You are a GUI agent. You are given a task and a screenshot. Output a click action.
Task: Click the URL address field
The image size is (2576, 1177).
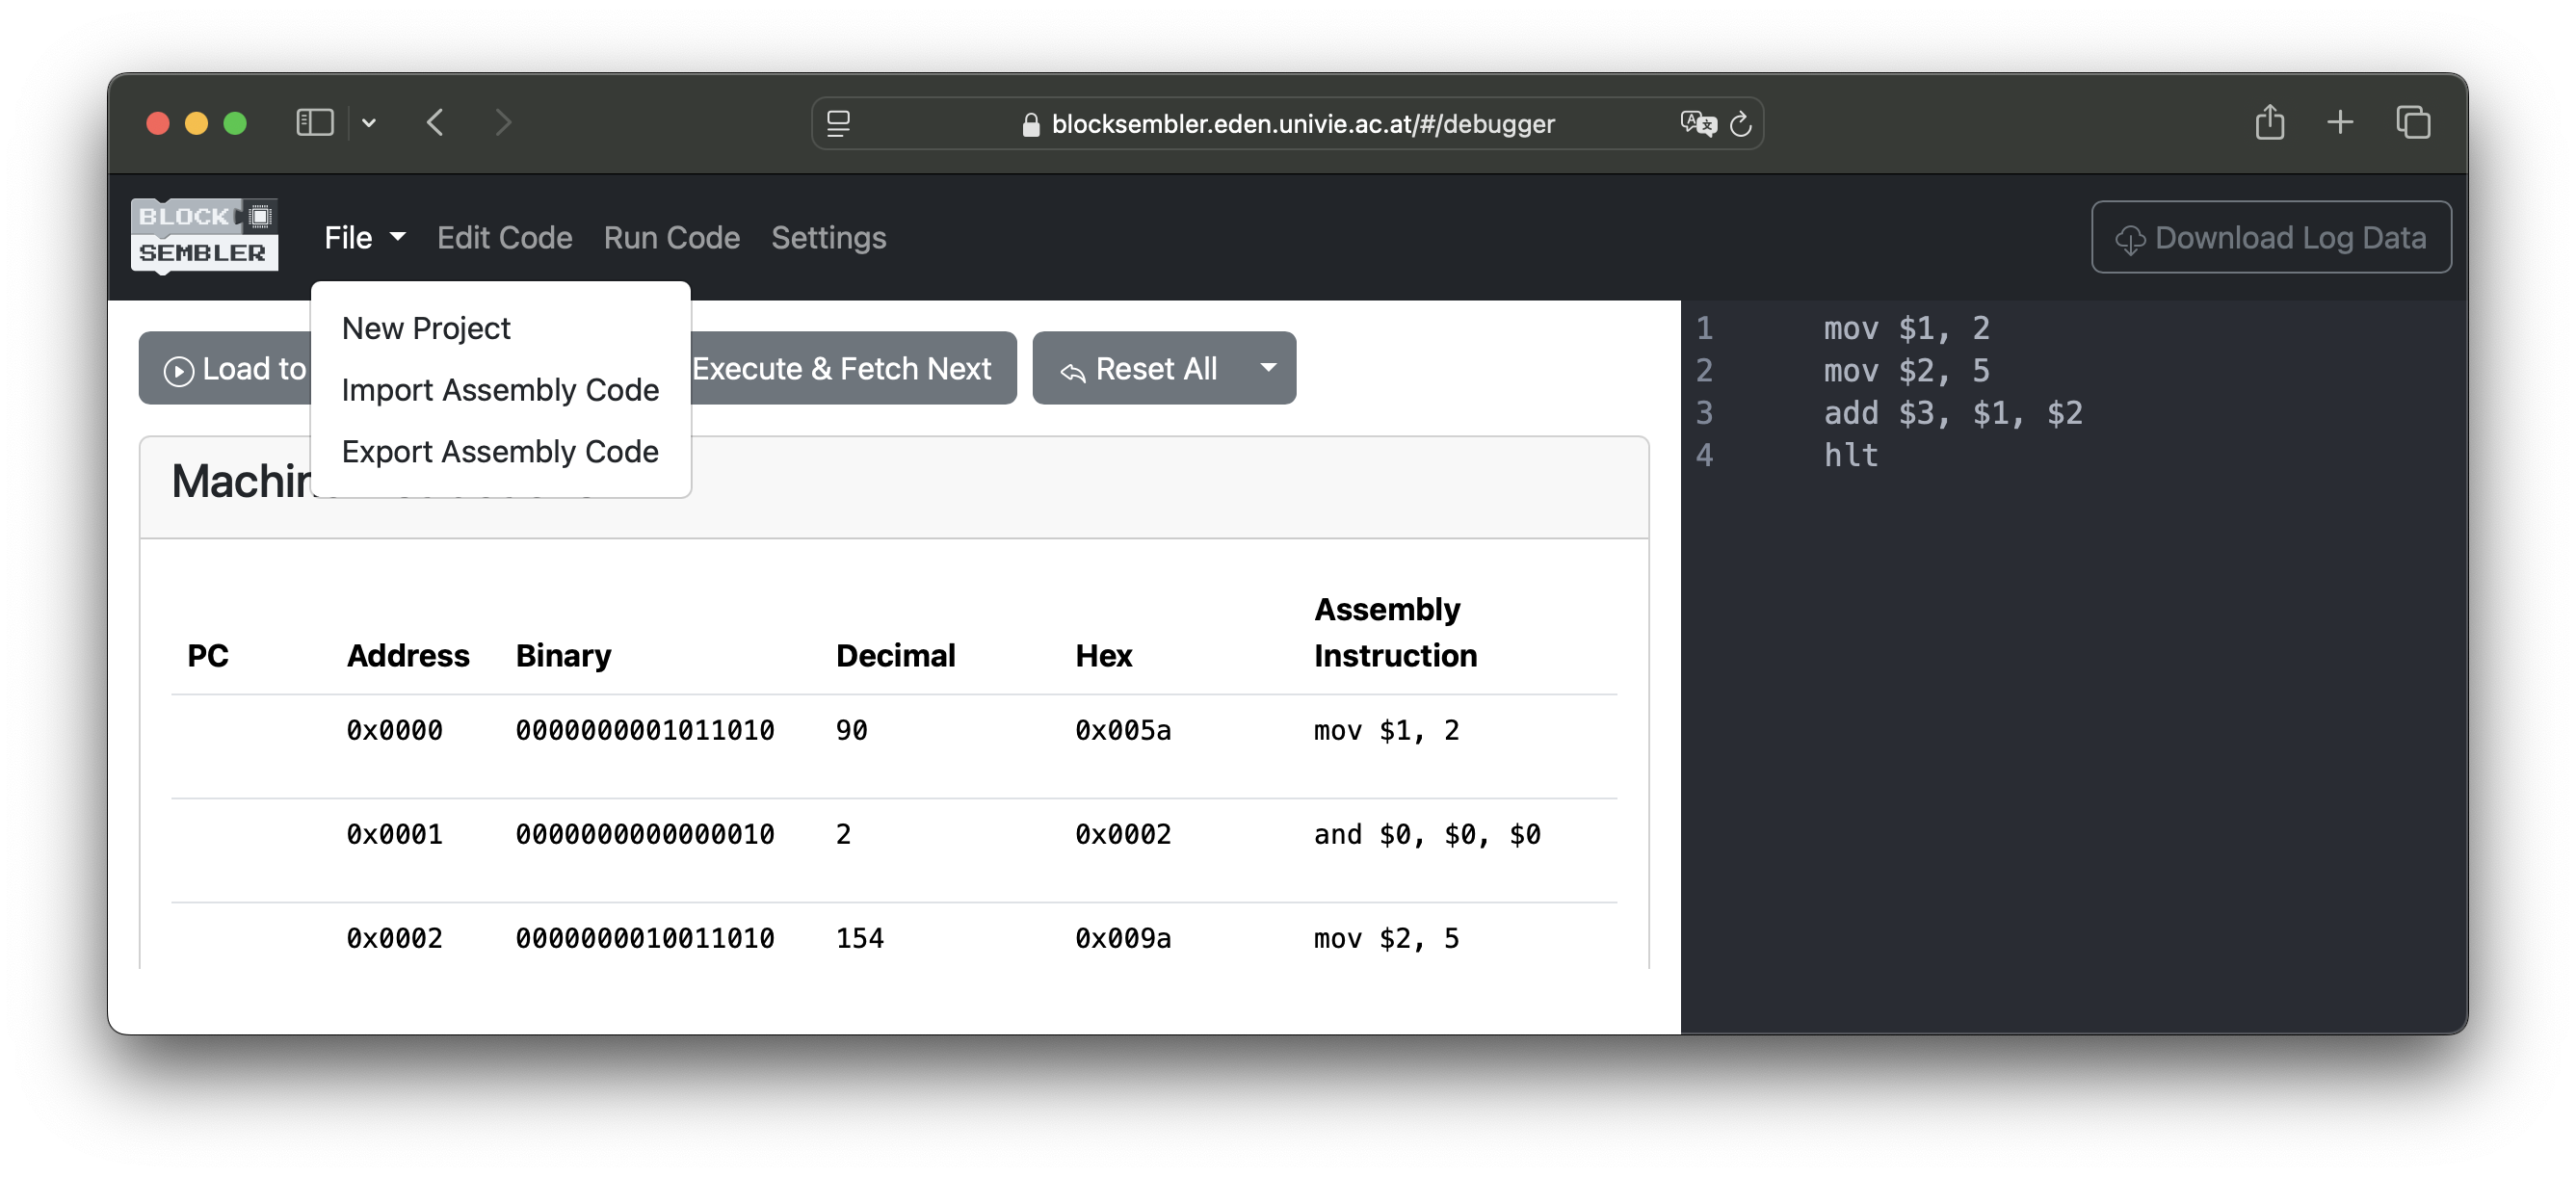tap(1301, 124)
